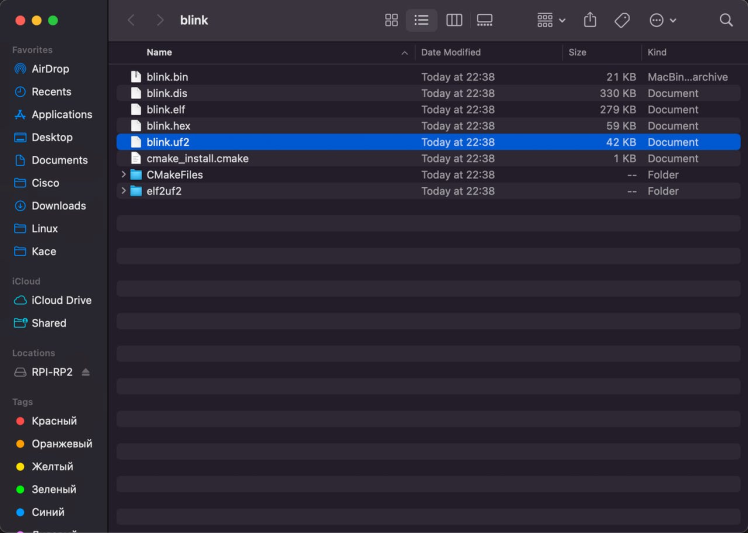Switch to icon grid view

391,20
